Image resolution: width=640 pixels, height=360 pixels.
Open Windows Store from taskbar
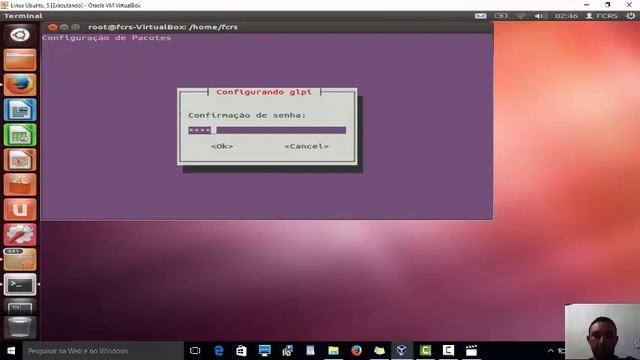[x=242, y=351]
